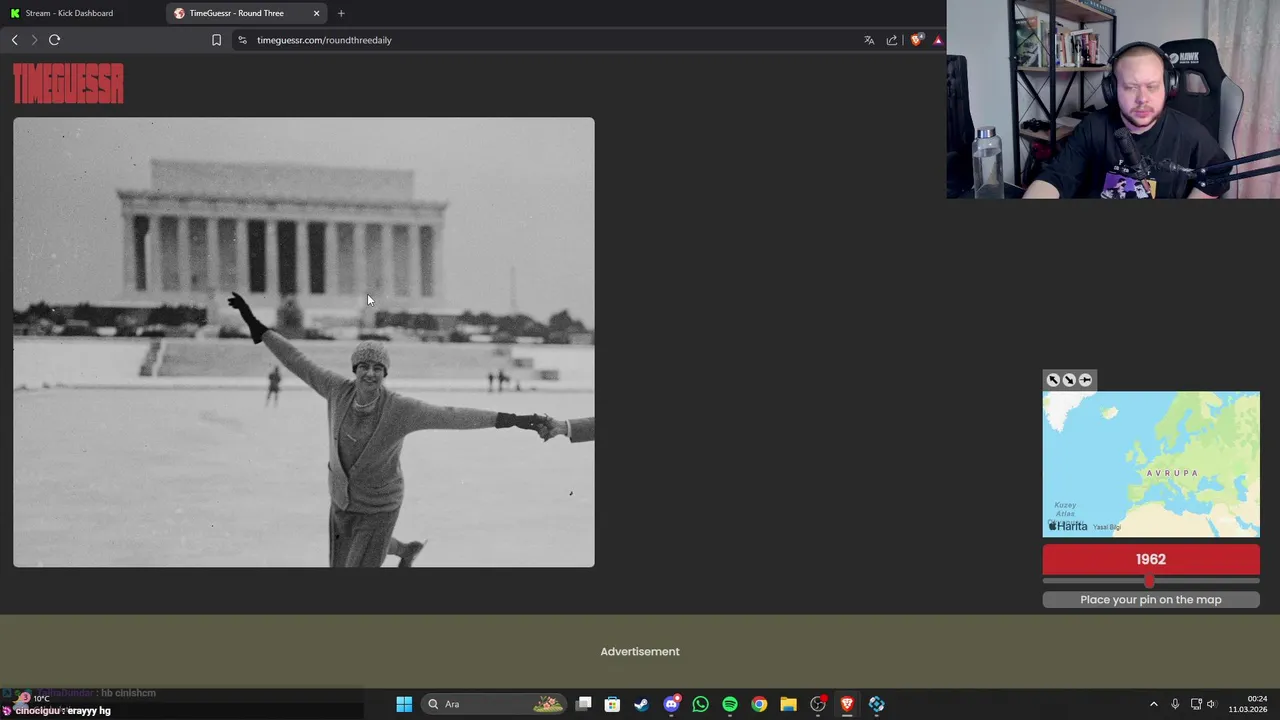Click the Place your pin on the map button
Viewport: 1280px width, 720px height.
click(x=1151, y=599)
